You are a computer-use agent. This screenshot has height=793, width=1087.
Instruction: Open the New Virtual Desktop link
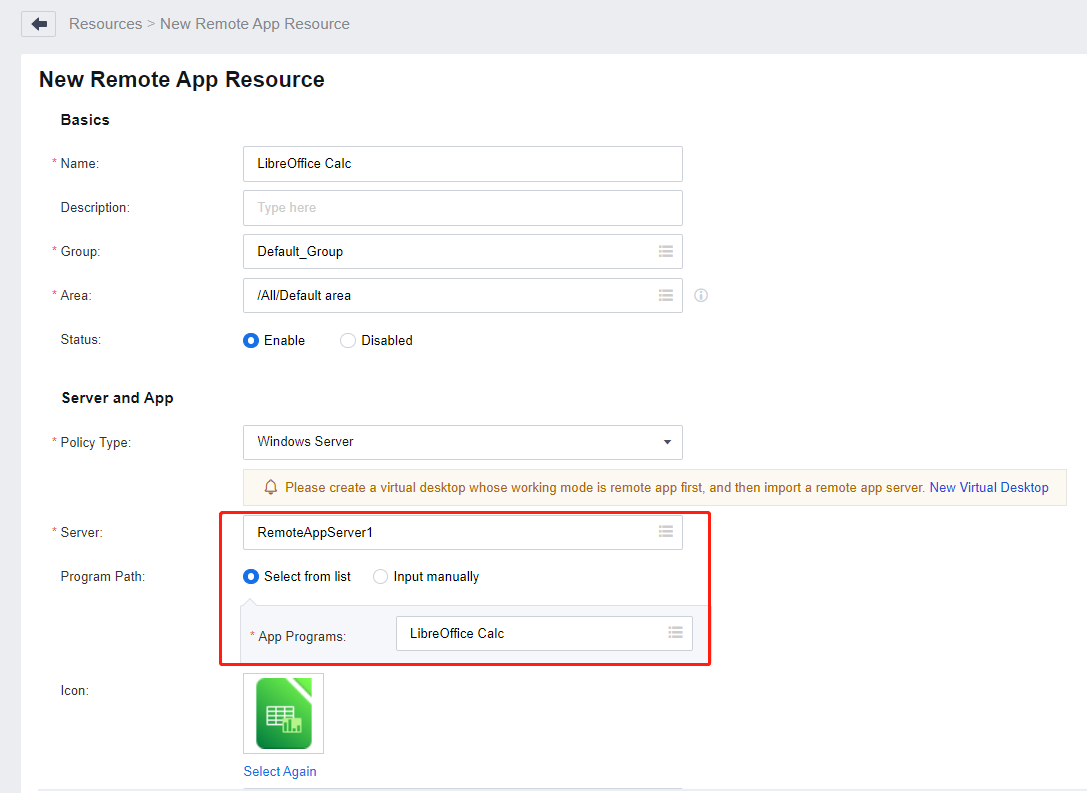989,487
